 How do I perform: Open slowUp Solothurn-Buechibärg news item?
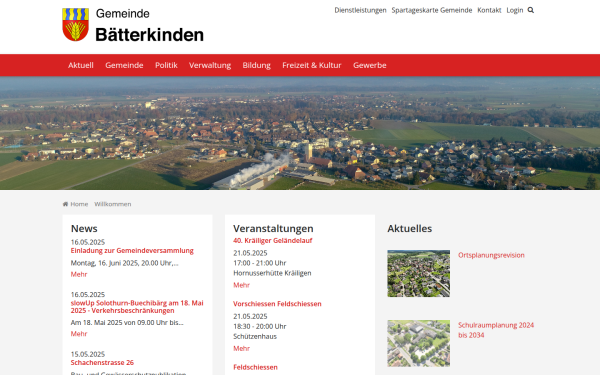tap(137, 307)
